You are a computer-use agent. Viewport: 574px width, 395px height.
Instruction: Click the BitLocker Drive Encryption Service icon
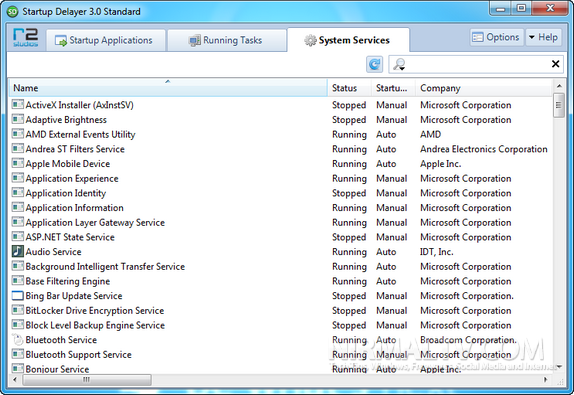(18, 310)
